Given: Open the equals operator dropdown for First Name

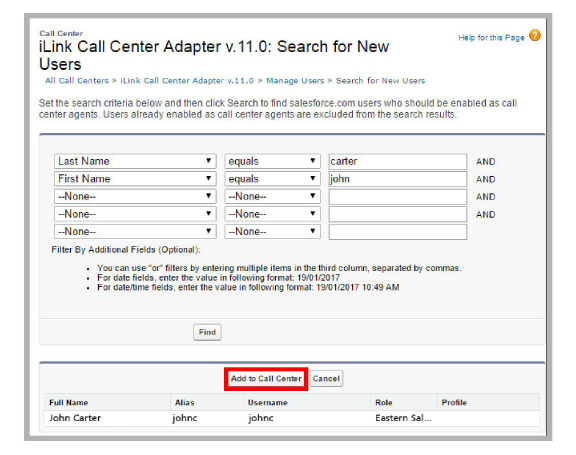Looking at the screenshot, I should [x=272, y=179].
